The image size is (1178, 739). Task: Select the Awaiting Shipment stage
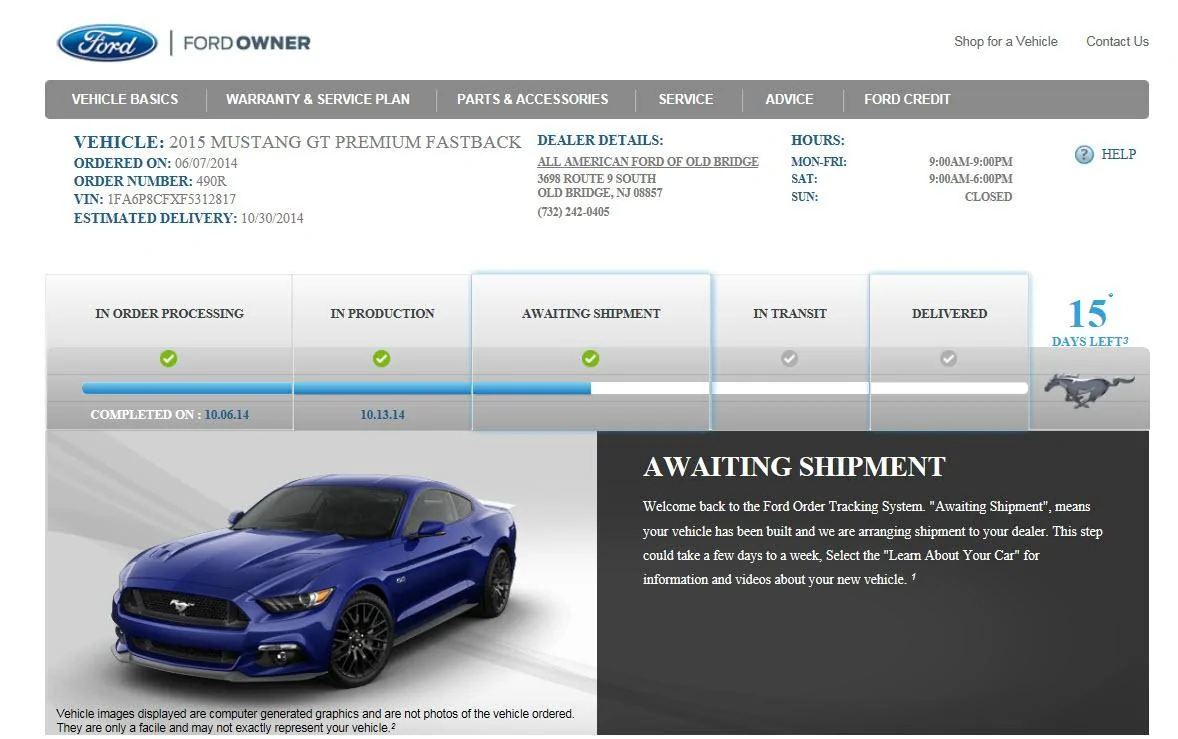pos(591,313)
